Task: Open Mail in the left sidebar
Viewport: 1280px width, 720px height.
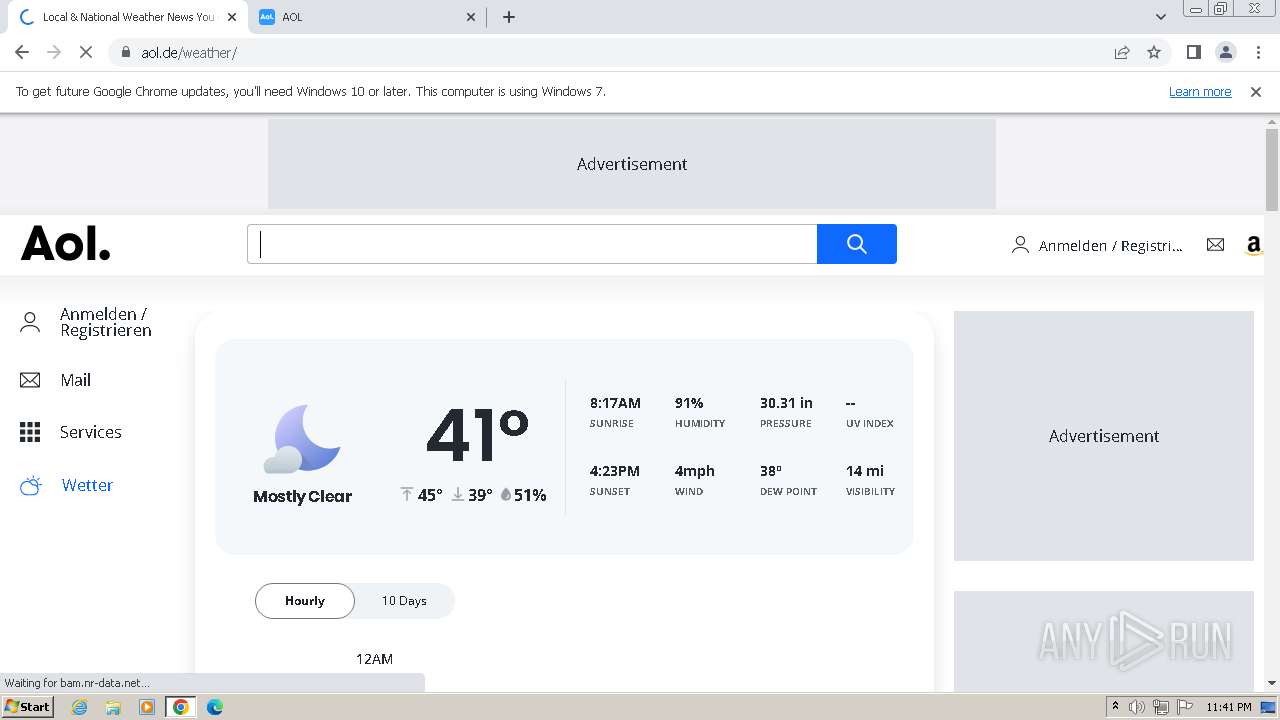Action: (75, 380)
